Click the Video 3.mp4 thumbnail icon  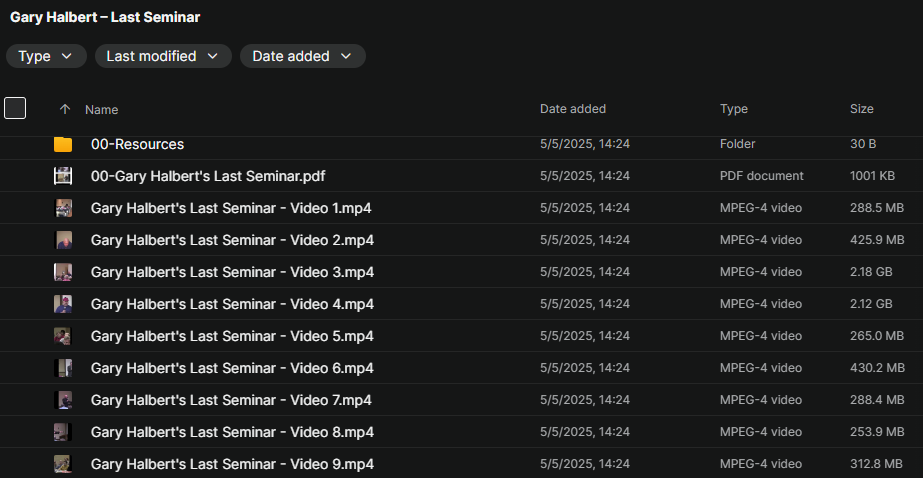point(63,272)
